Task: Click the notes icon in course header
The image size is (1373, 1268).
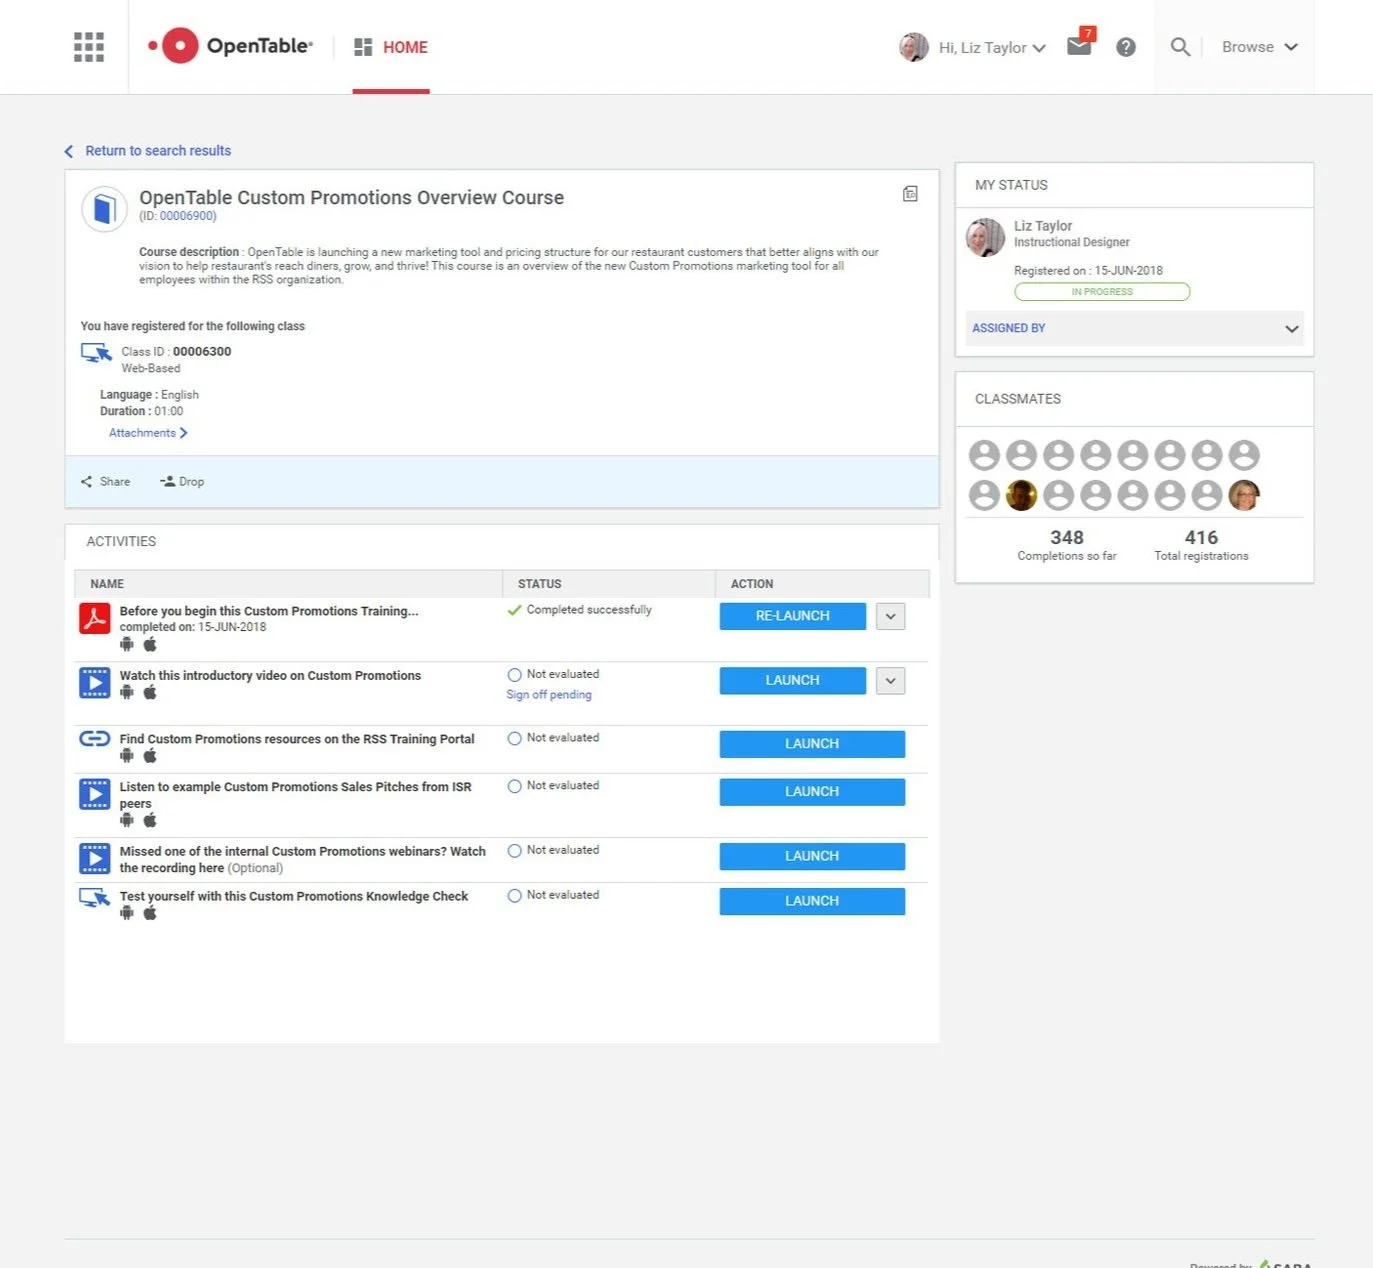Action: (910, 194)
